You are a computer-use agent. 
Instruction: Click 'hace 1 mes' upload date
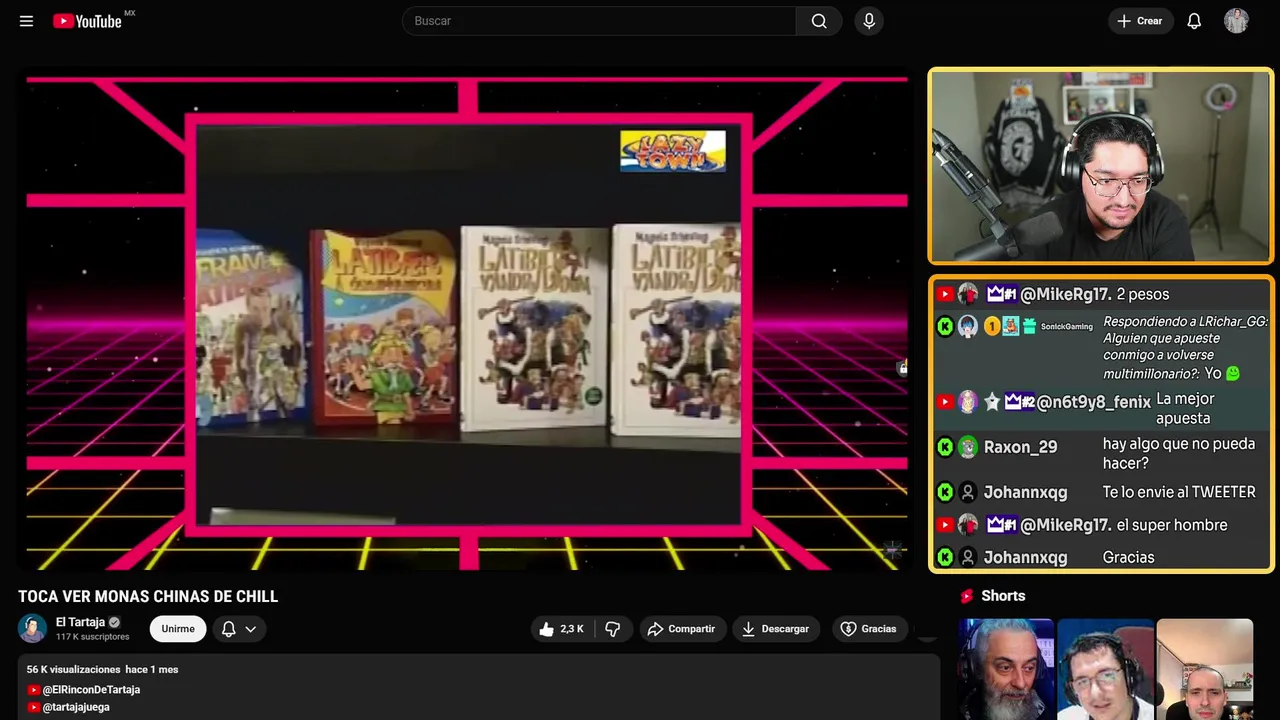pos(152,669)
